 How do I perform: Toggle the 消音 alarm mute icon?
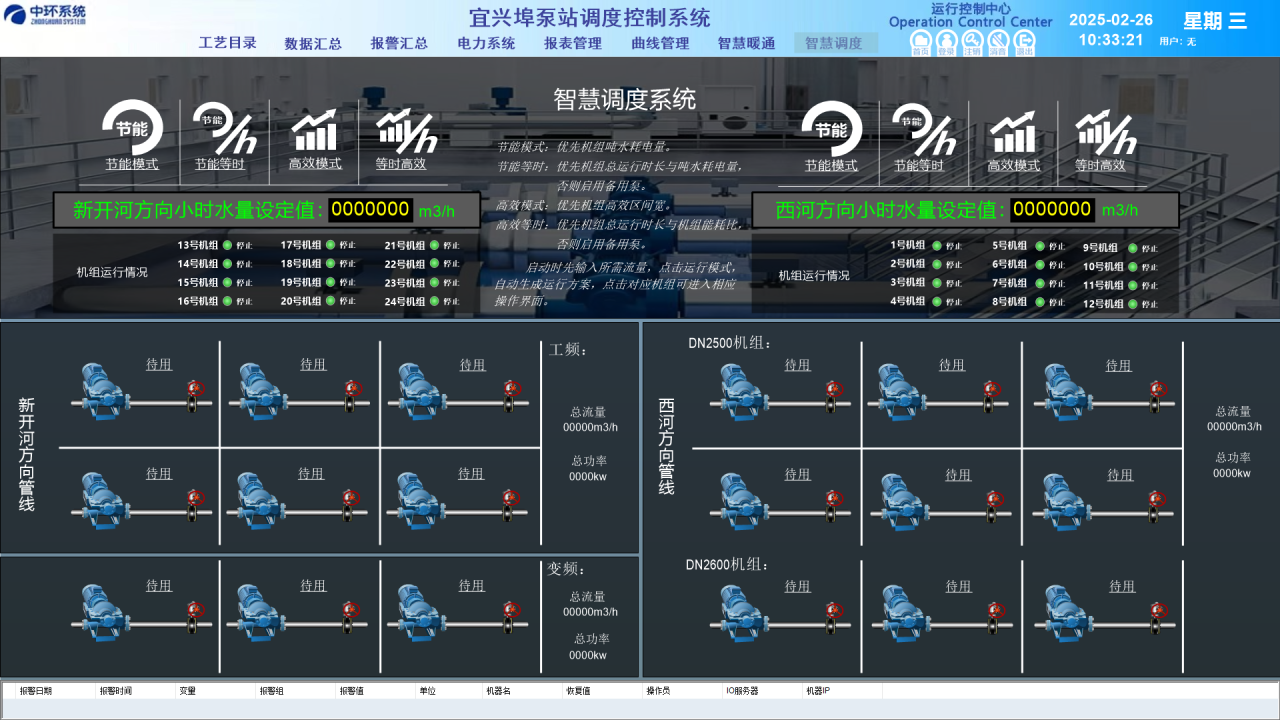point(998,42)
